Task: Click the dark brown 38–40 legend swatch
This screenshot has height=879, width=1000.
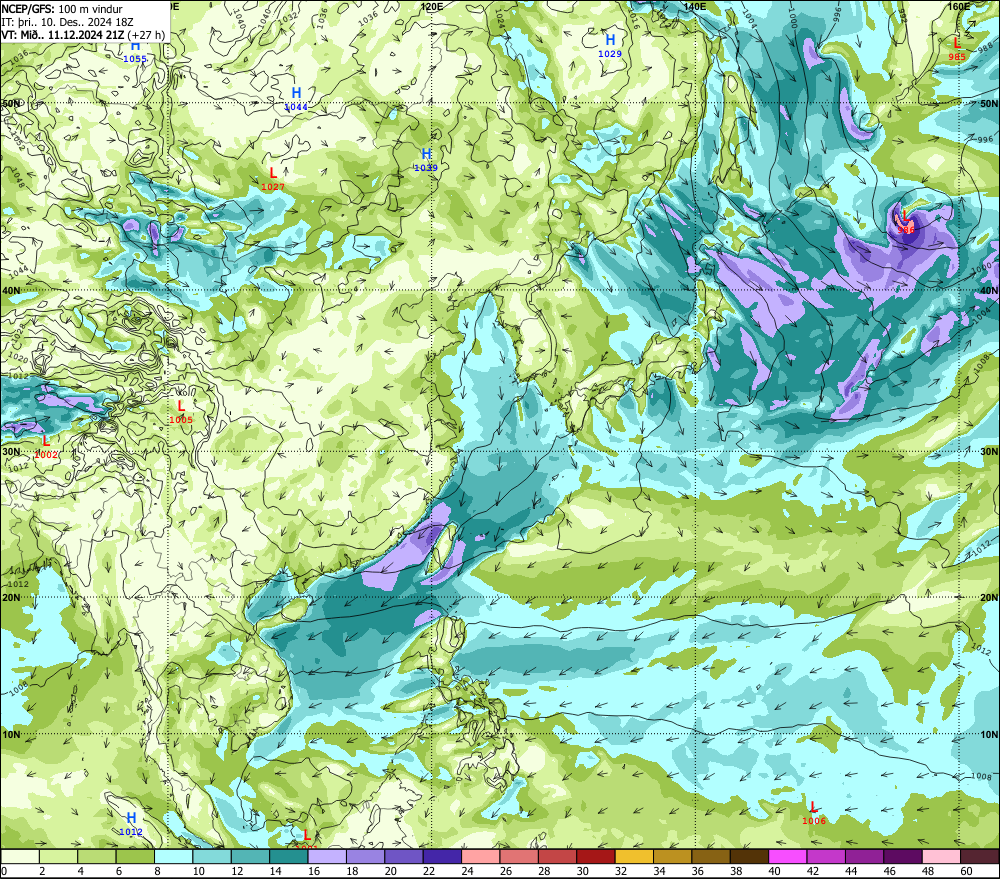Action: pyautogui.click(x=749, y=856)
